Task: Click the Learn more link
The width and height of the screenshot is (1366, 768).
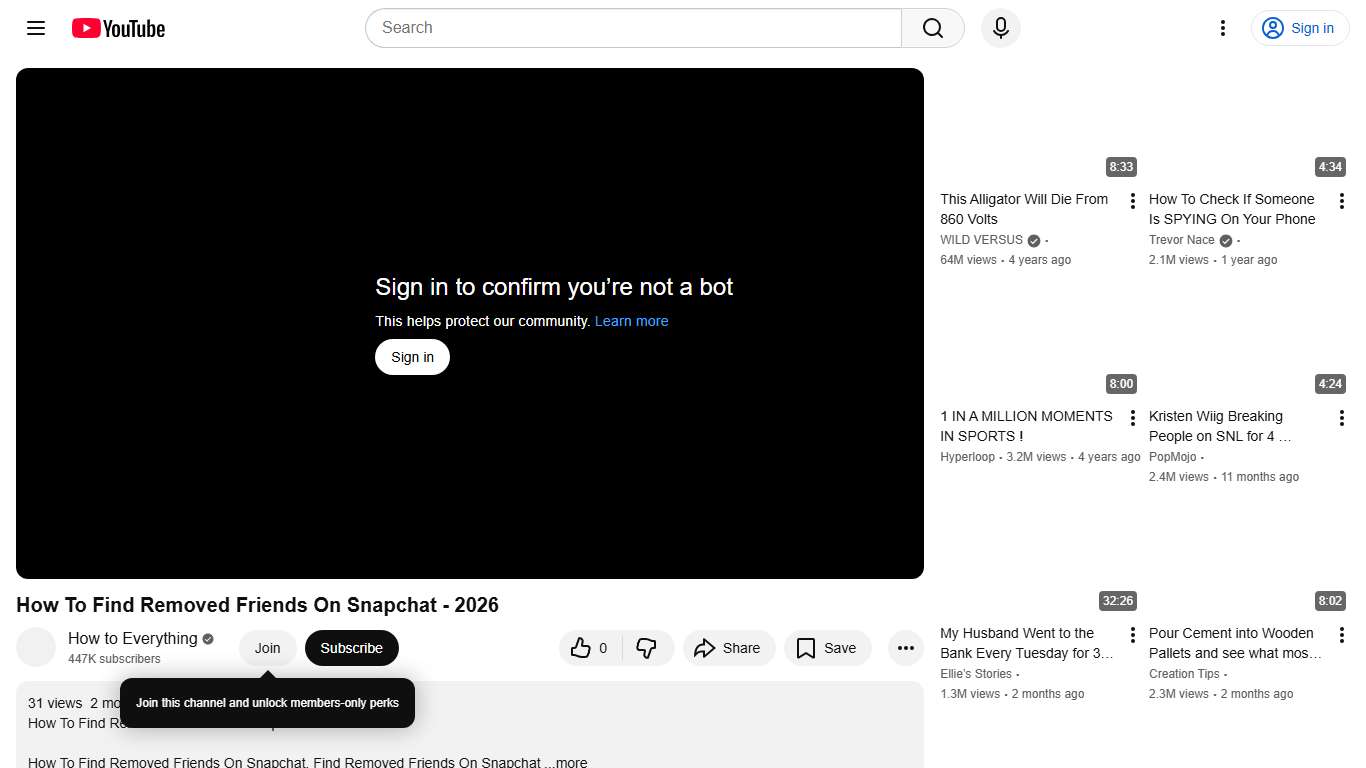Action: (631, 321)
